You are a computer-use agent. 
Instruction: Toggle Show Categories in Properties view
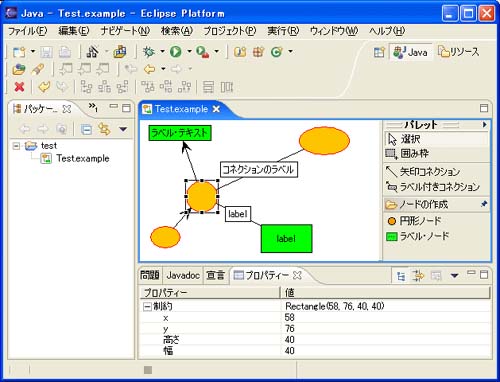pyautogui.click(x=401, y=276)
